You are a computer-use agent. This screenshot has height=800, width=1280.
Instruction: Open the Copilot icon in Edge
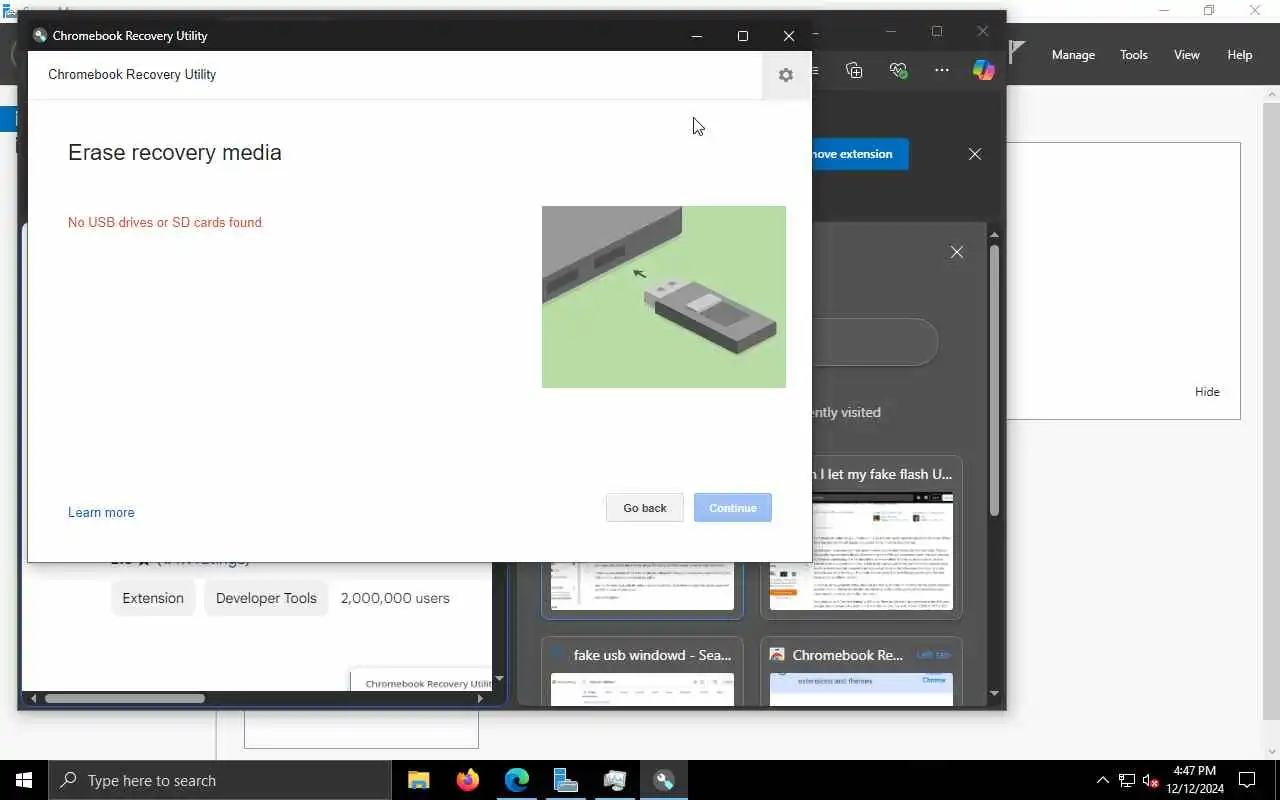tap(984, 70)
